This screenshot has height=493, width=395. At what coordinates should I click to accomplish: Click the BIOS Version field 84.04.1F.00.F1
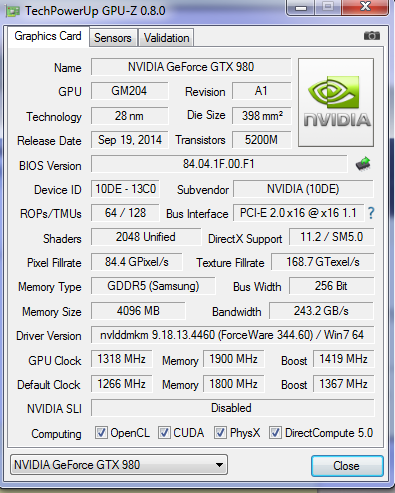[x=219, y=164]
